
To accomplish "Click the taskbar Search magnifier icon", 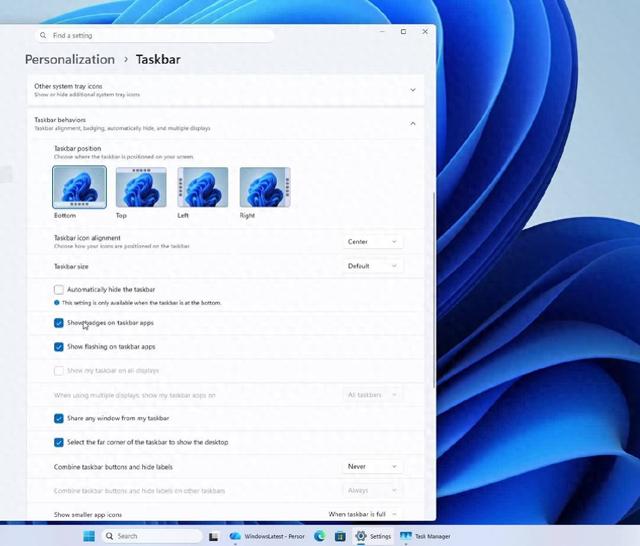I will 109,536.
